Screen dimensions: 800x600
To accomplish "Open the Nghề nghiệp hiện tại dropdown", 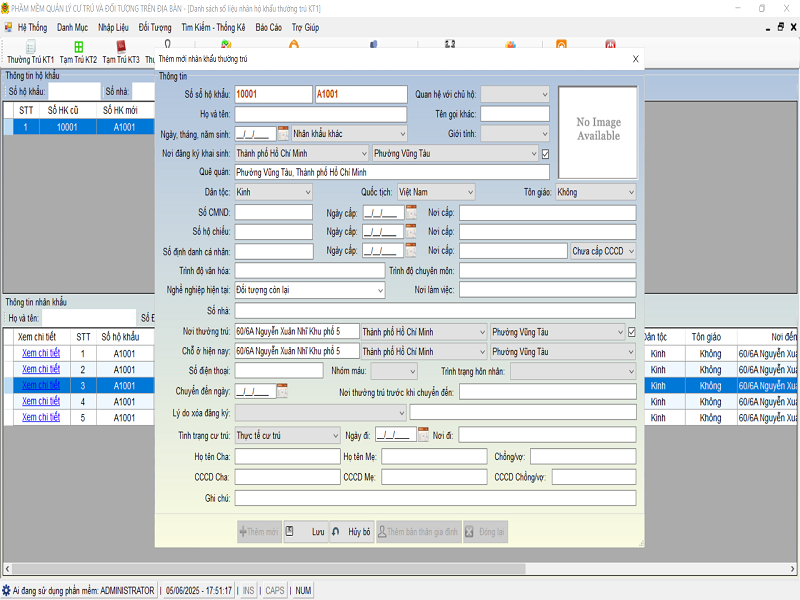I will (x=310, y=290).
